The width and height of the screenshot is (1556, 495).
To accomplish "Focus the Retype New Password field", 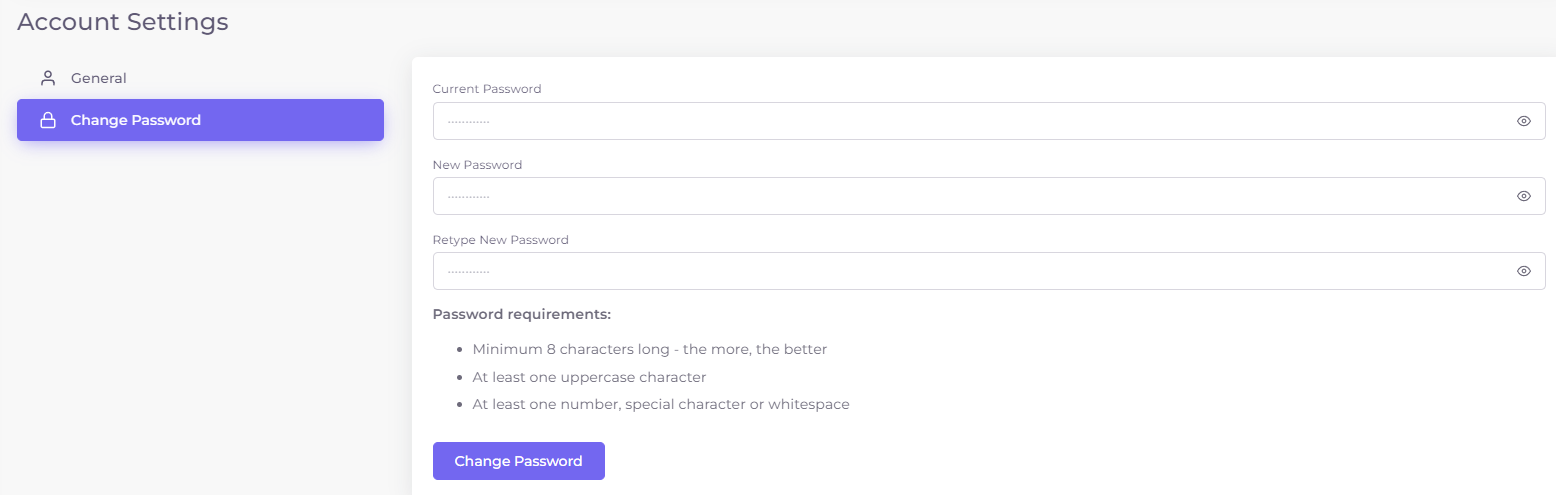I will (x=989, y=271).
